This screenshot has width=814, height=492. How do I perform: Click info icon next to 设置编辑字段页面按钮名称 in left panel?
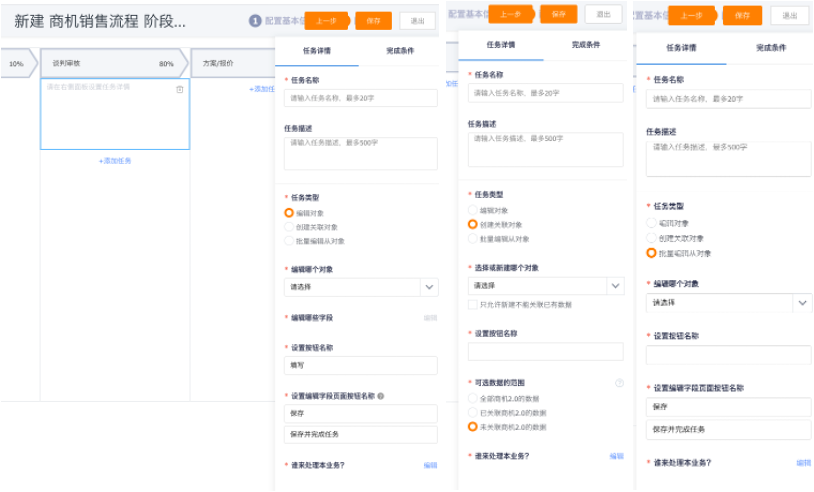point(380,396)
